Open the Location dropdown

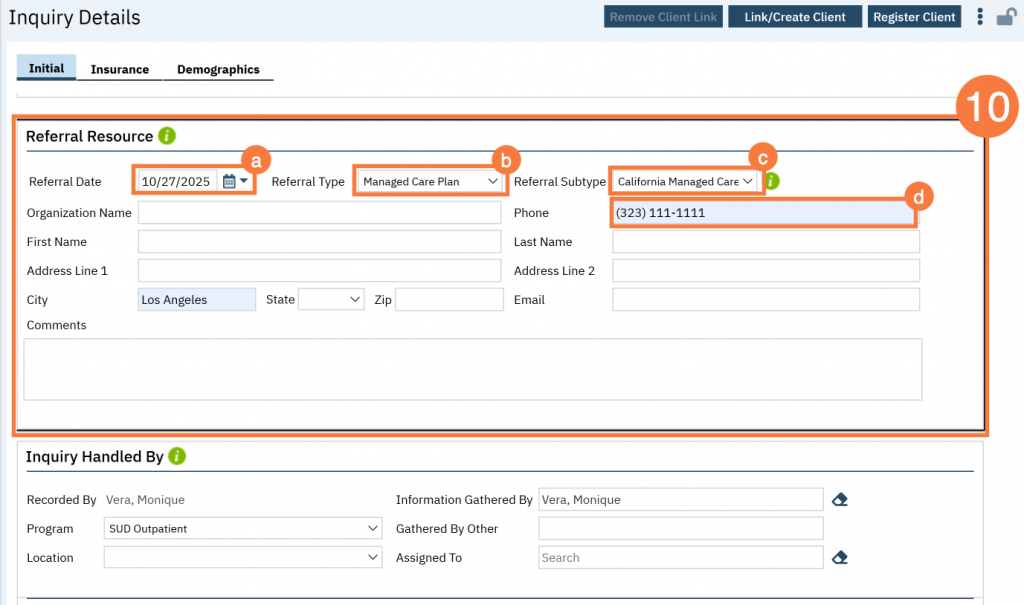[x=242, y=557]
